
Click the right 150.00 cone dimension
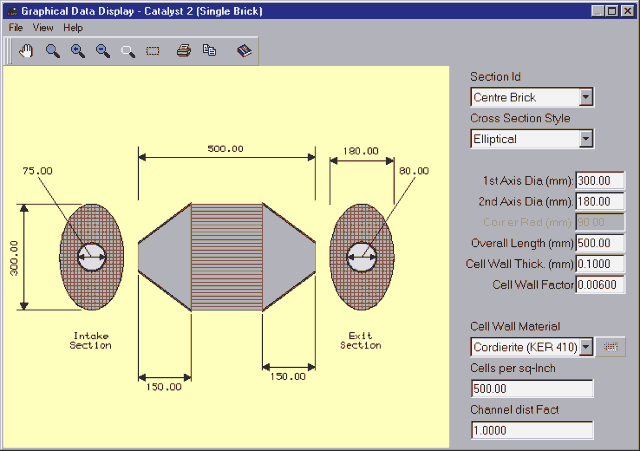tap(288, 377)
